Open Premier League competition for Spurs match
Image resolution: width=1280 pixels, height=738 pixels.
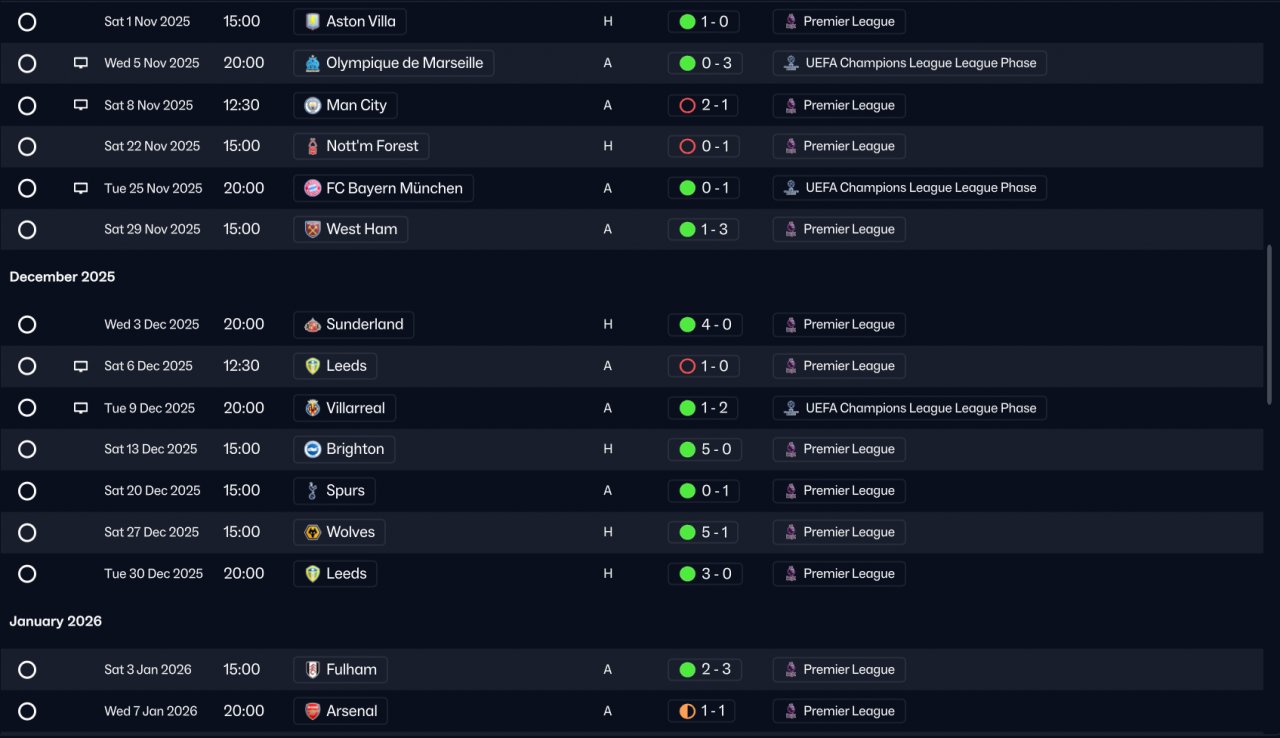839,491
